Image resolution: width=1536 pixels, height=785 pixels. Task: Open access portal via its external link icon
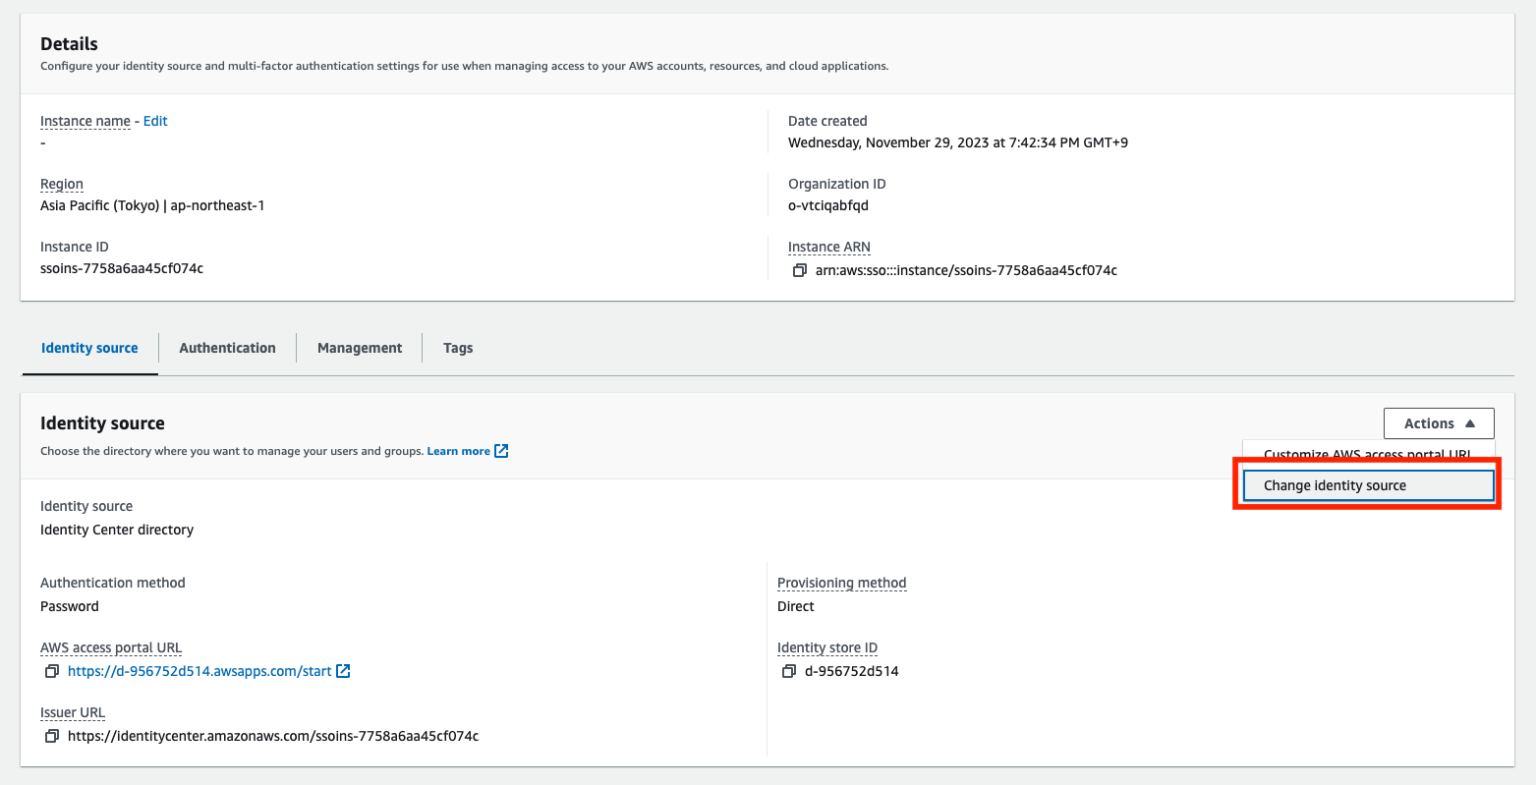(344, 671)
